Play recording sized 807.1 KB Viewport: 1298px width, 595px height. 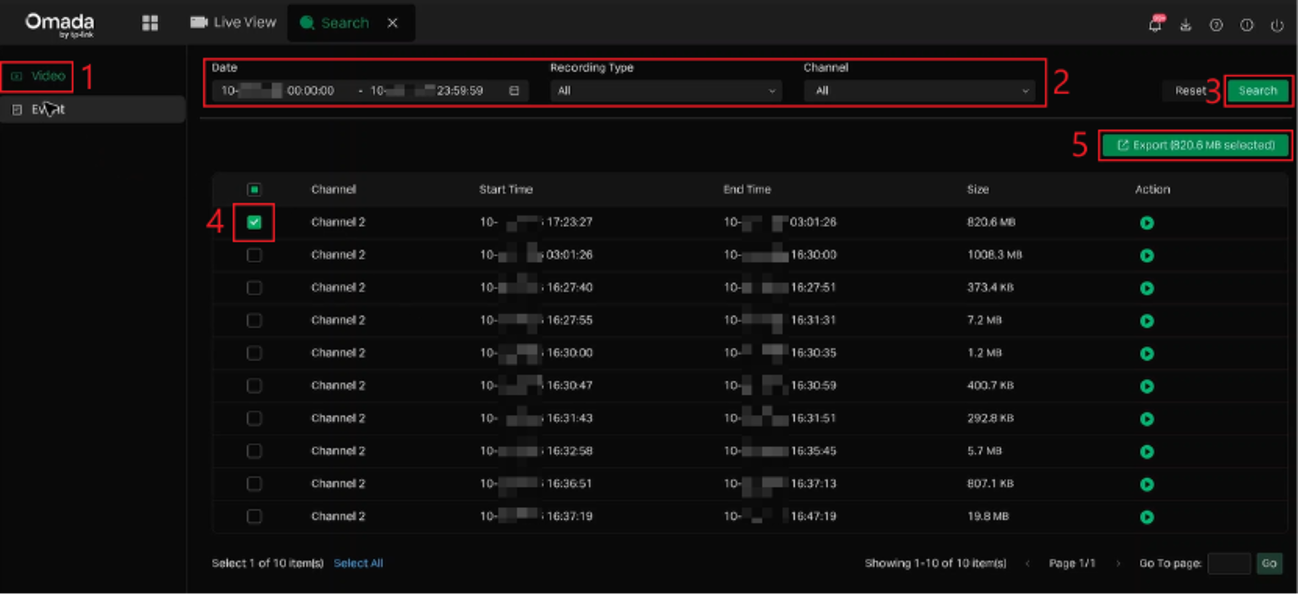click(1147, 484)
